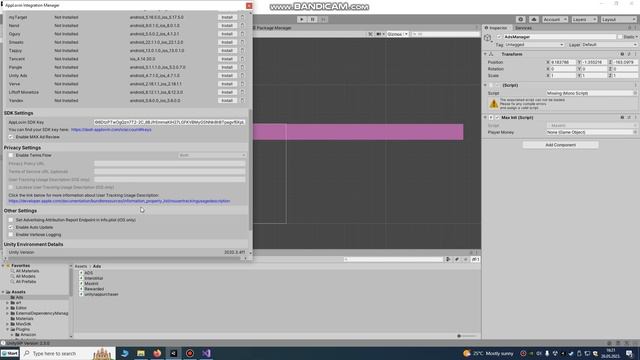640x360 pixels.
Task: Click the AdsManager game object cube icon
Action: click(488, 38)
